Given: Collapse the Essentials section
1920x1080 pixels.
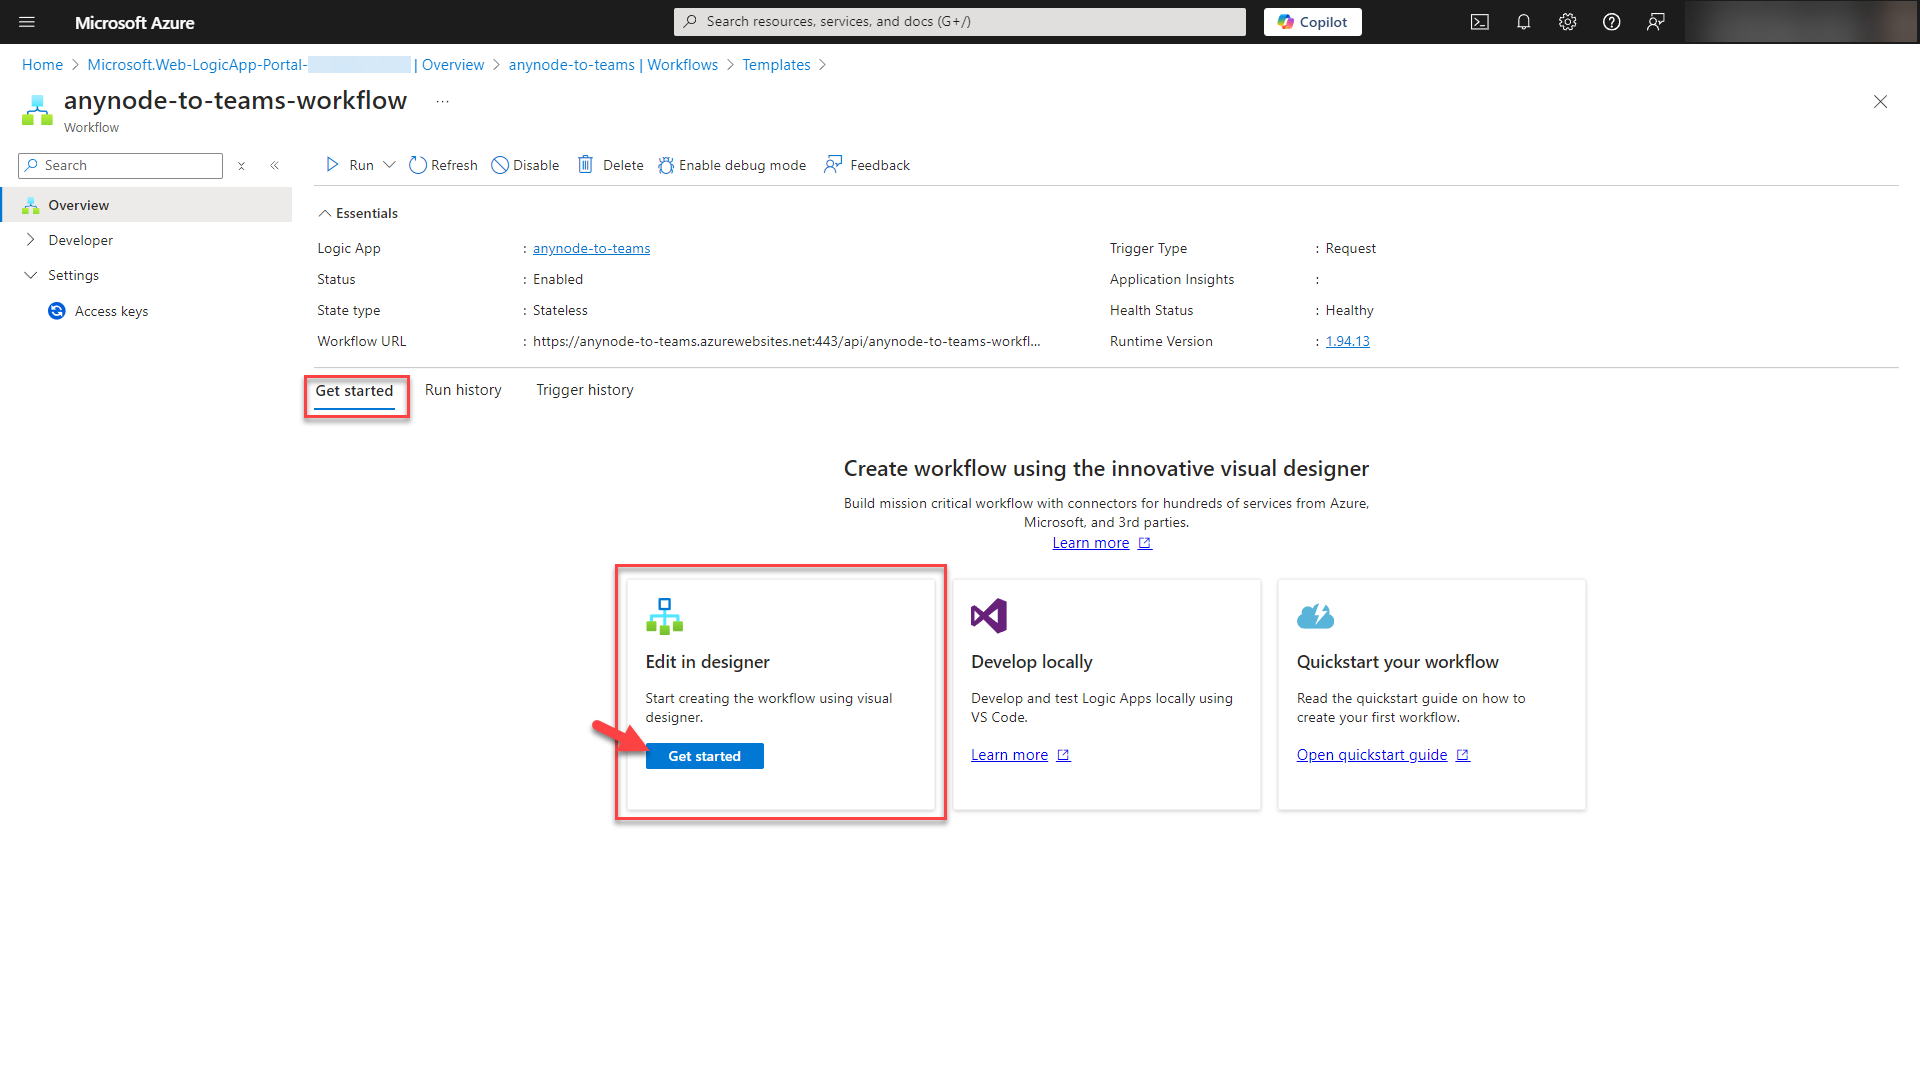Looking at the screenshot, I should click(357, 213).
